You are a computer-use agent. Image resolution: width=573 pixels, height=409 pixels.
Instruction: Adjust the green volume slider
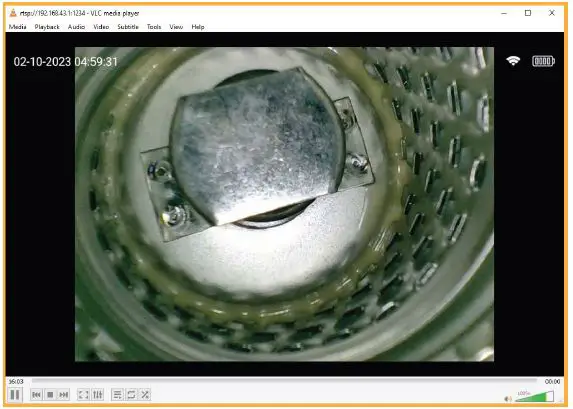point(535,396)
